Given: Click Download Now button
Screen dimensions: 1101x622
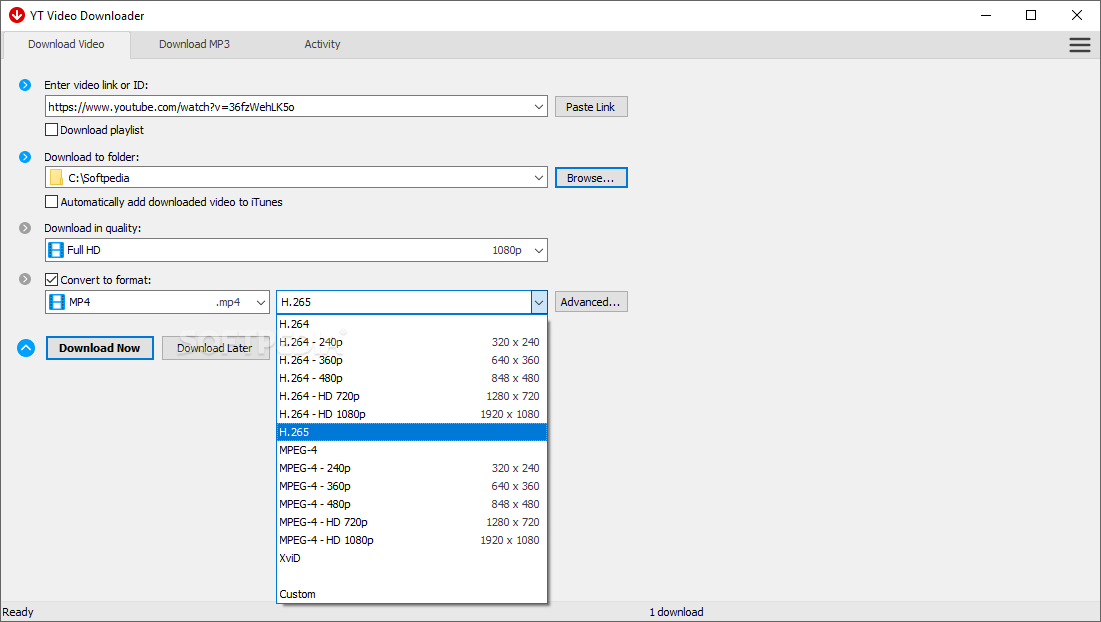Looking at the screenshot, I should [100, 348].
